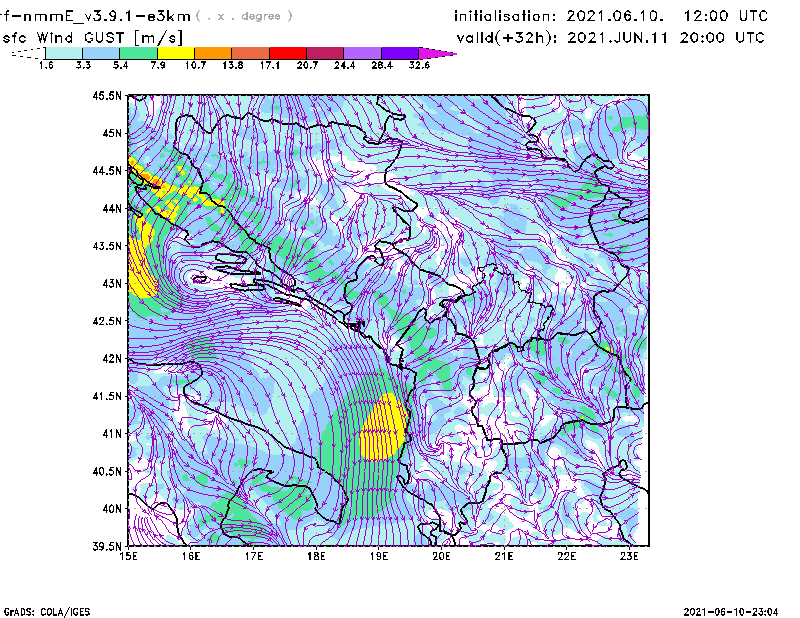800x618 pixels.
Task: Click the violet legend swatch before 32.6
Action: pos(400,53)
